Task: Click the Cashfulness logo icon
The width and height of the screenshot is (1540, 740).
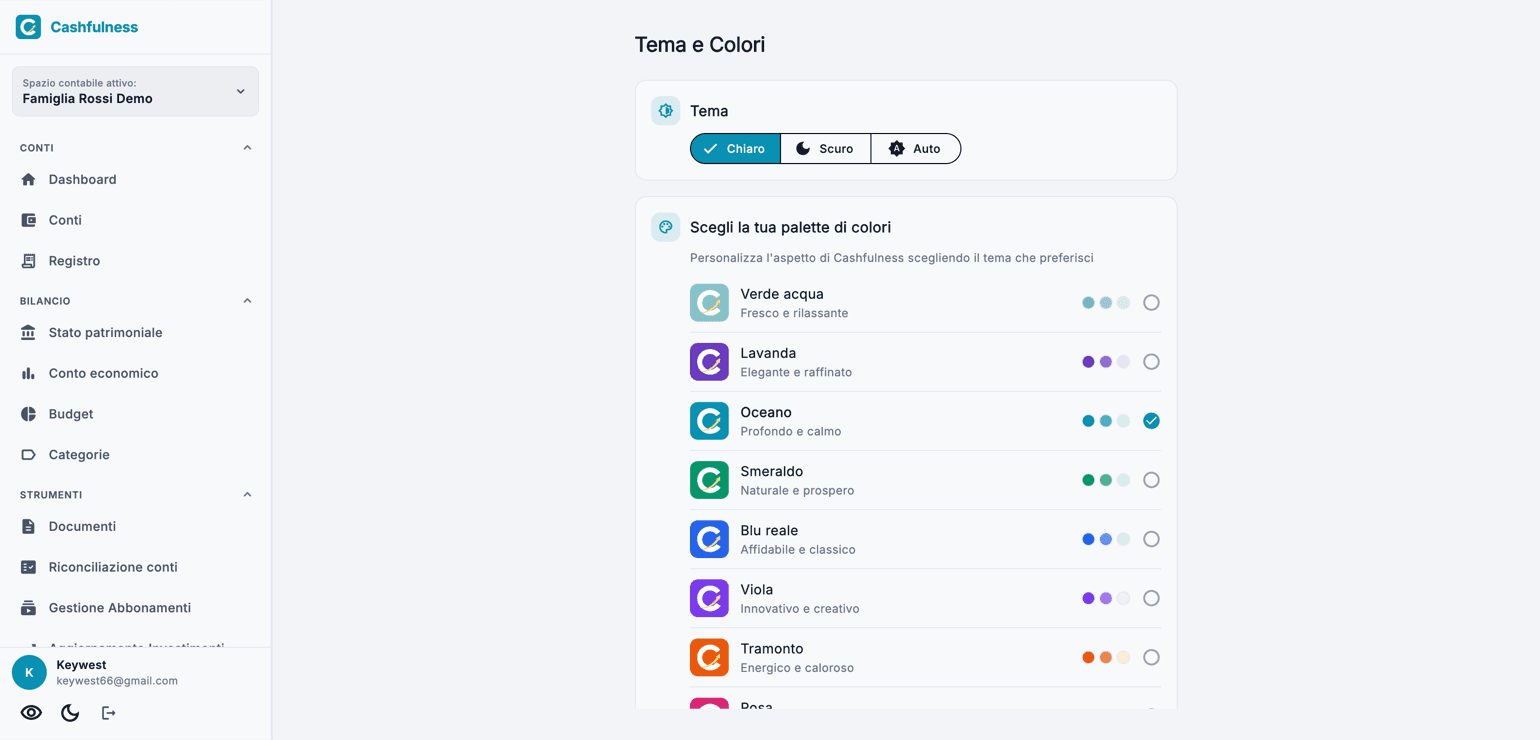Action: (28, 27)
